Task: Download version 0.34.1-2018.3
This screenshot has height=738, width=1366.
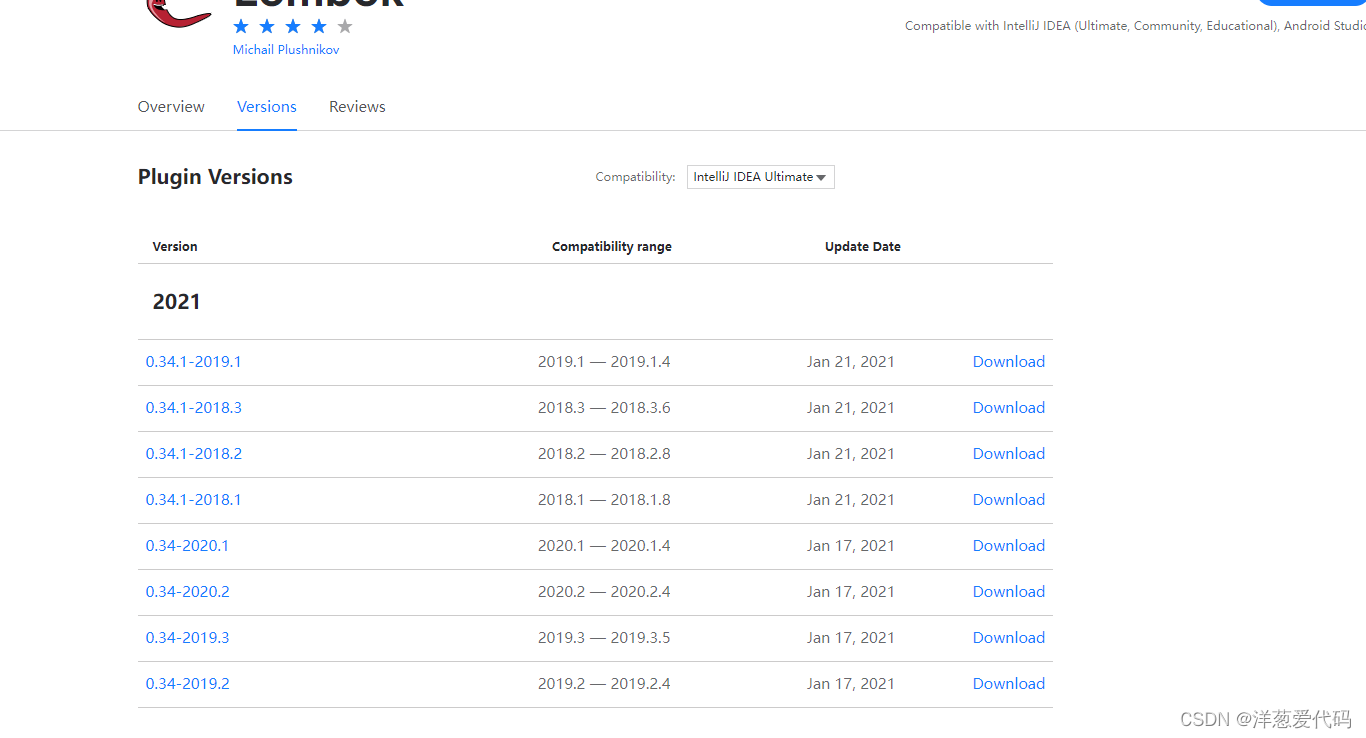Action: pyautogui.click(x=1009, y=408)
